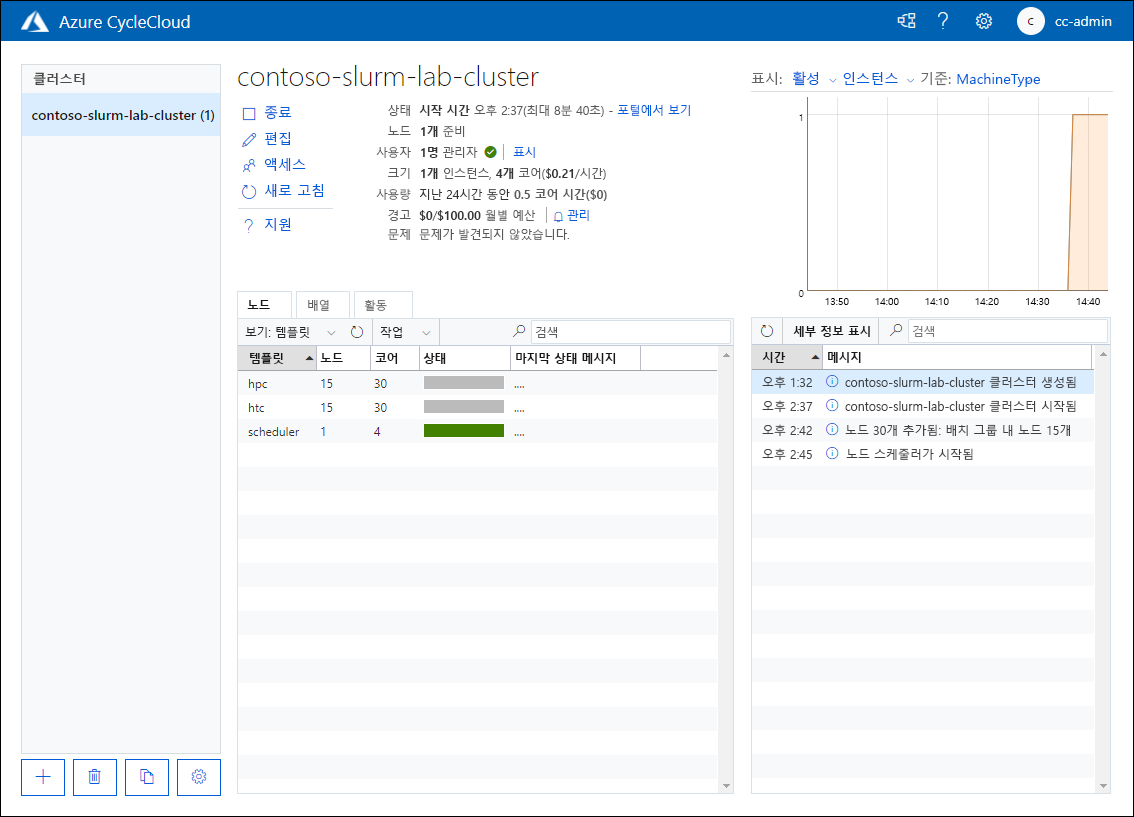Click the add new cluster plus icon
The height and width of the screenshot is (817, 1134).
[x=42, y=777]
